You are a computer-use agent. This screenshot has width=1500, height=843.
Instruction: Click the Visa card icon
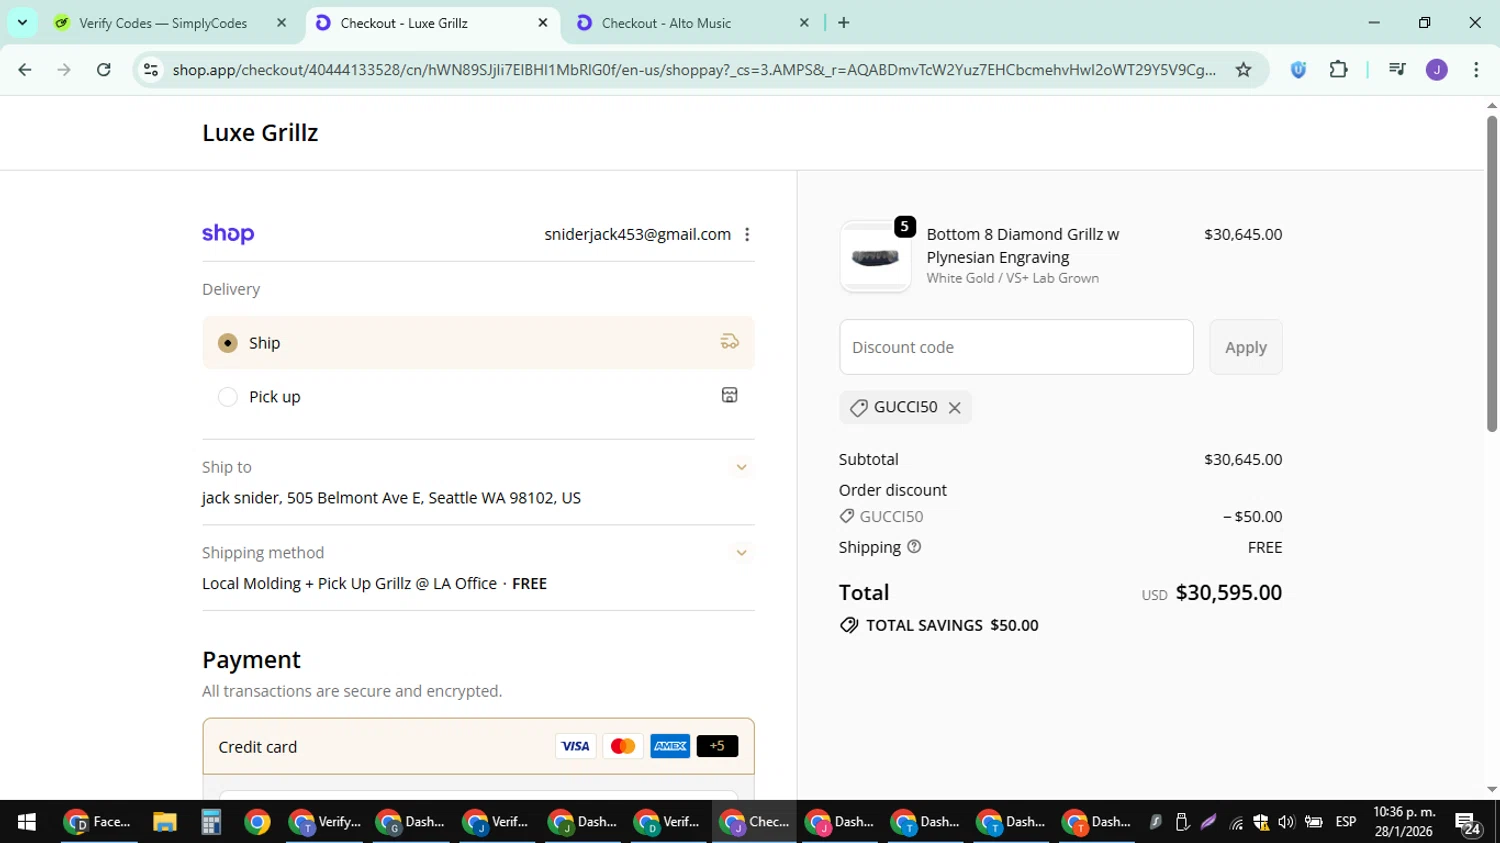pos(575,746)
